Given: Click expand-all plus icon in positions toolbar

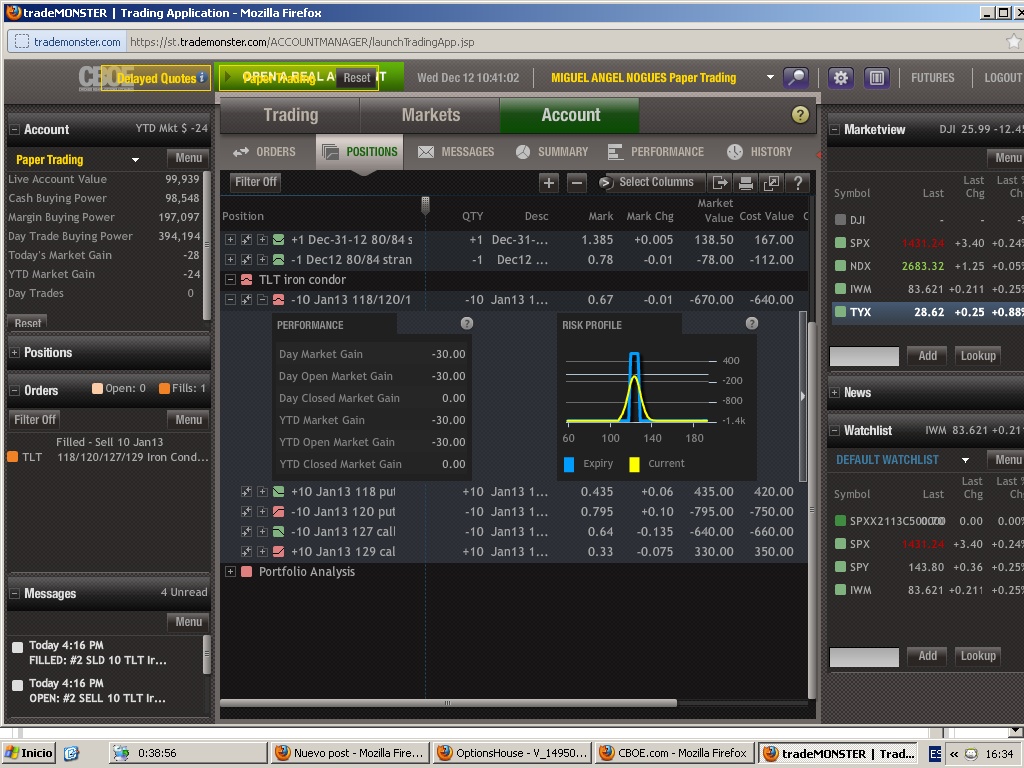Looking at the screenshot, I should [x=548, y=182].
